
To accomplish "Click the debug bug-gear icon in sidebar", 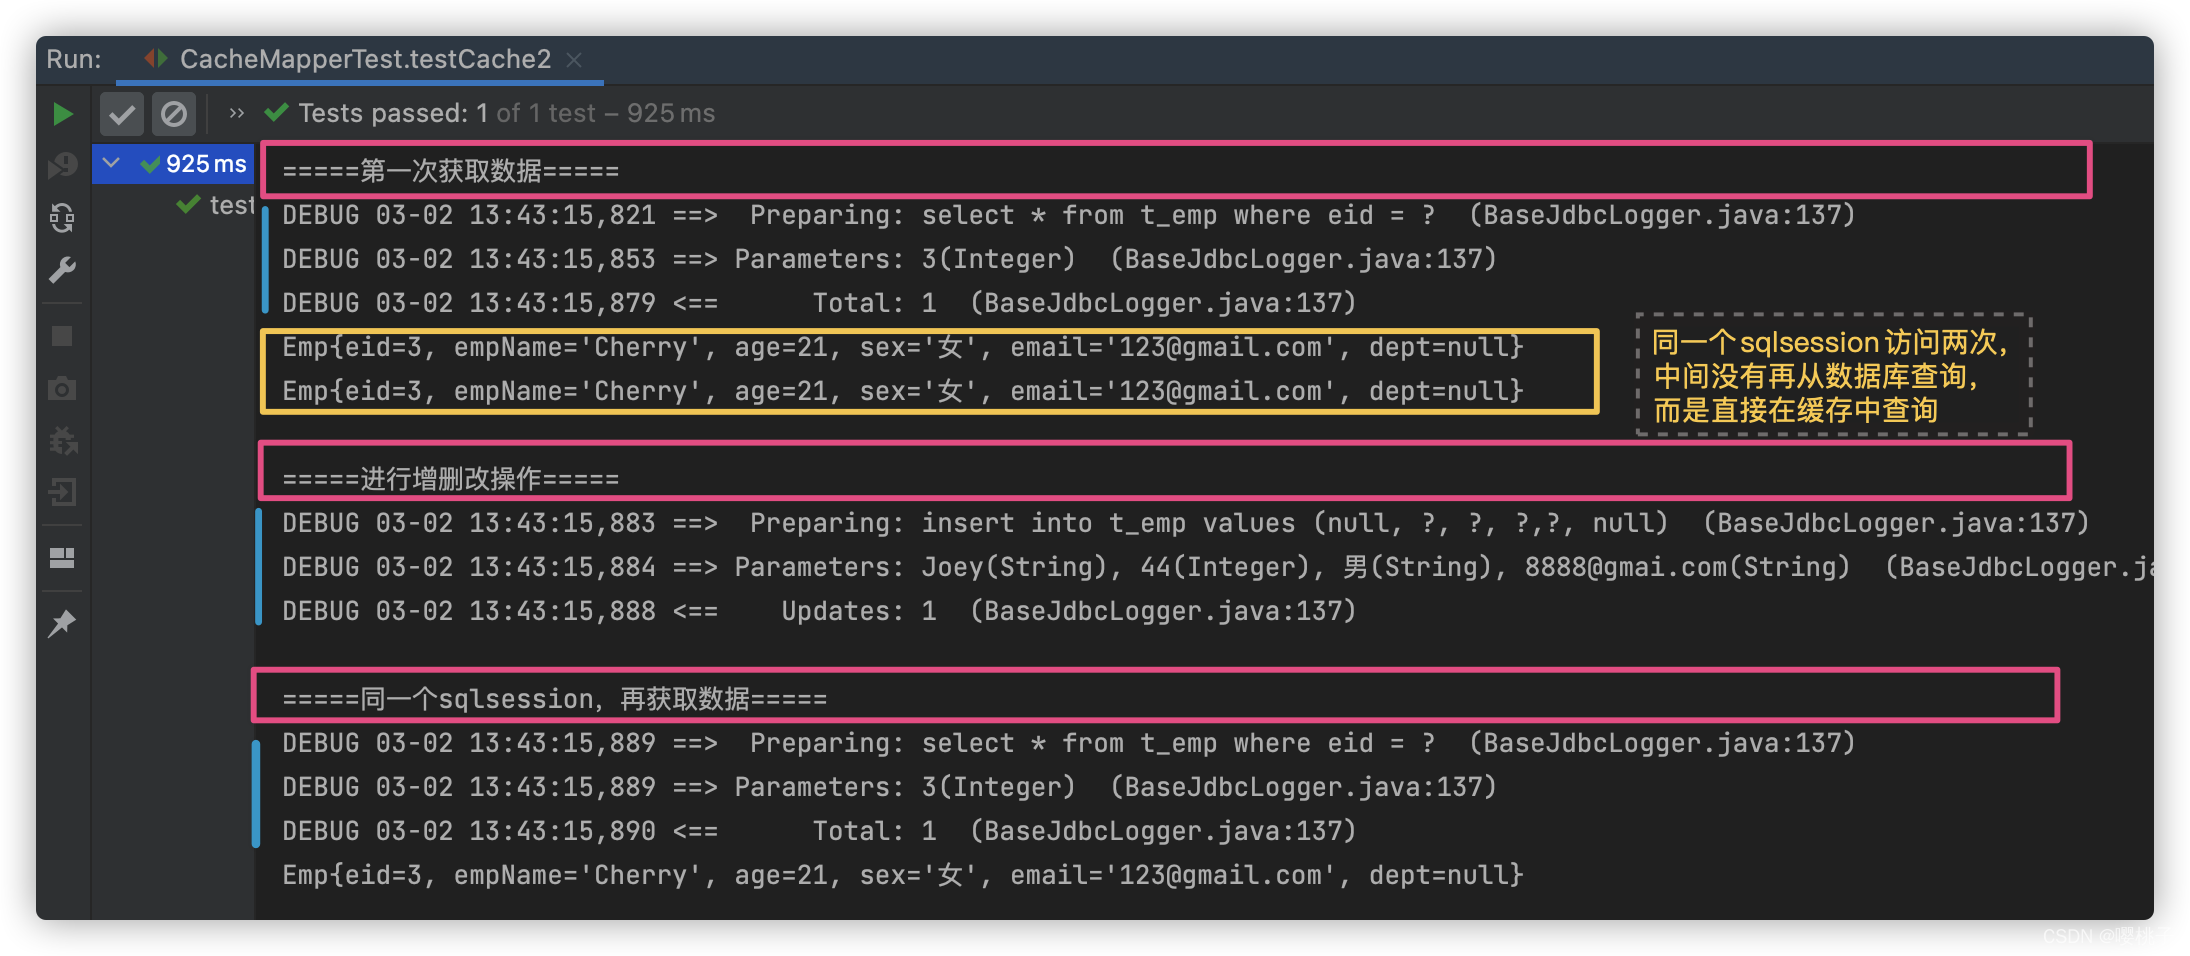I will click(x=63, y=440).
